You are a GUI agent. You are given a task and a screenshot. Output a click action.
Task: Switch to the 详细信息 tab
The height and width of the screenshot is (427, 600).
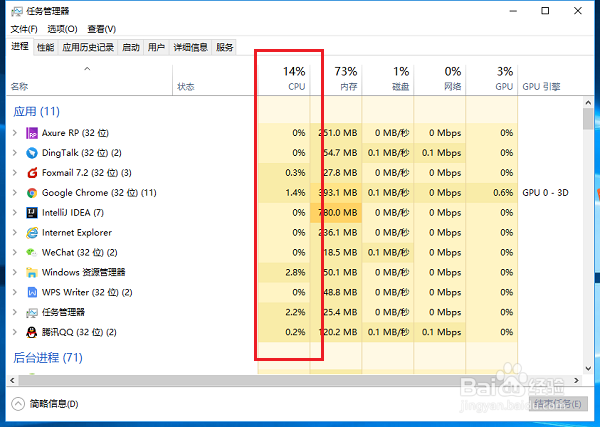[190, 47]
